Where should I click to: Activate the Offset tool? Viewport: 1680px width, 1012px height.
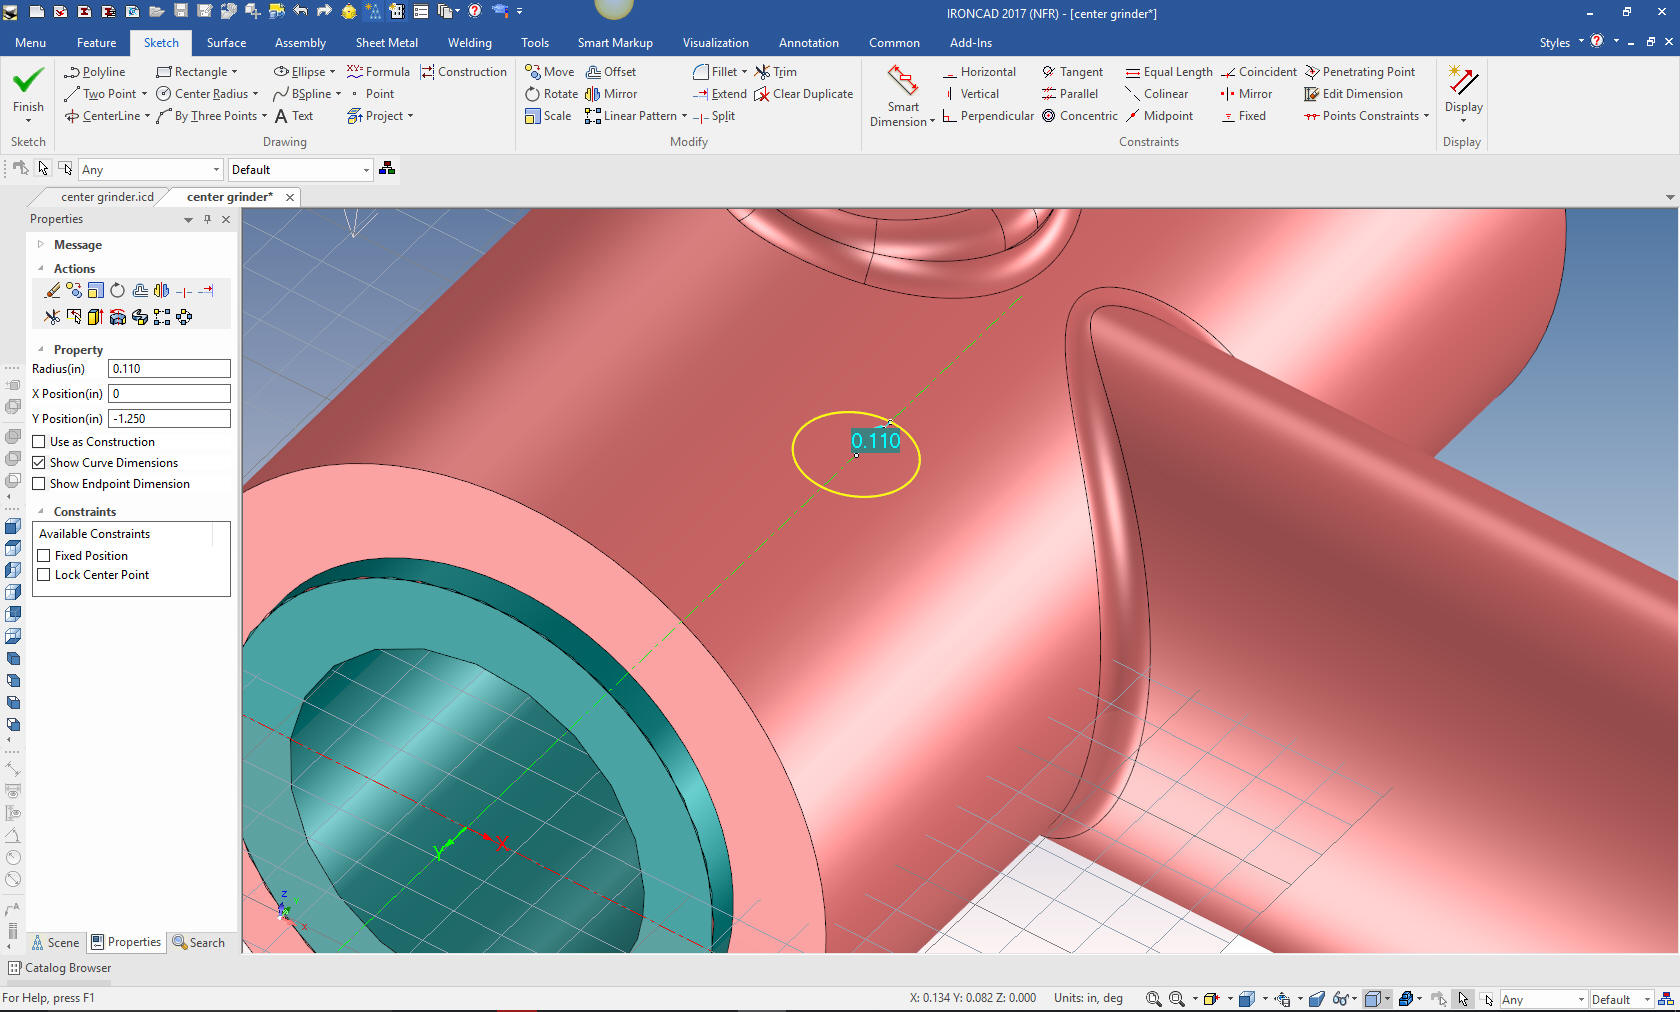pyautogui.click(x=611, y=72)
